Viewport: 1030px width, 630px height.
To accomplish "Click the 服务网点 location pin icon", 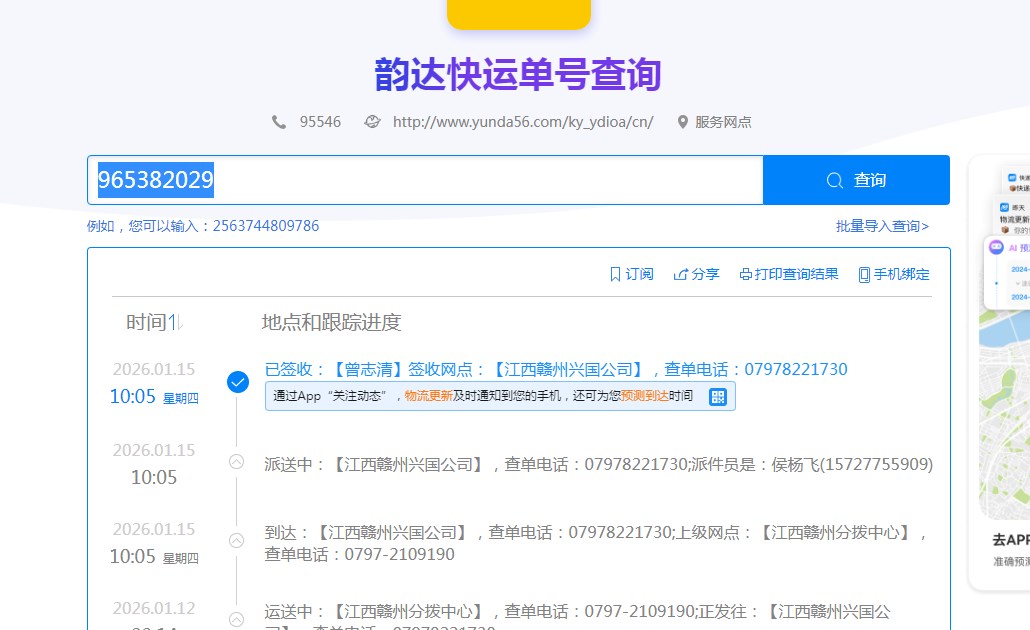I will (683, 122).
